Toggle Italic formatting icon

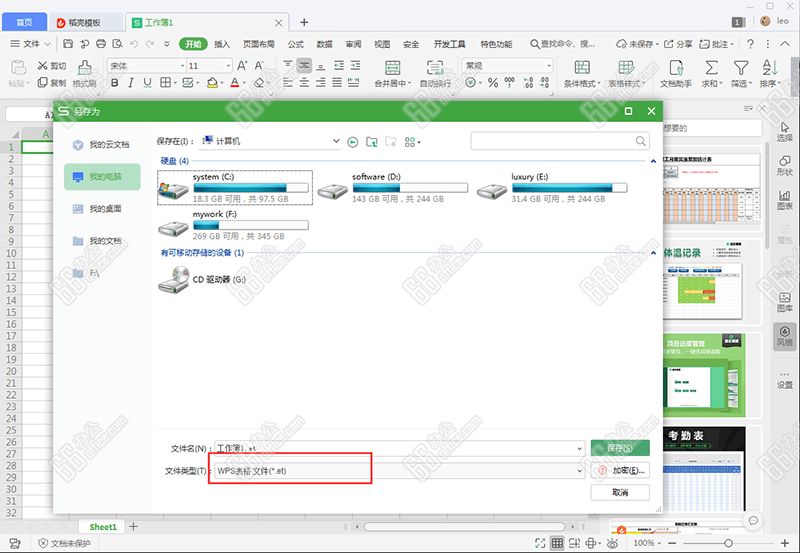[x=131, y=83]
